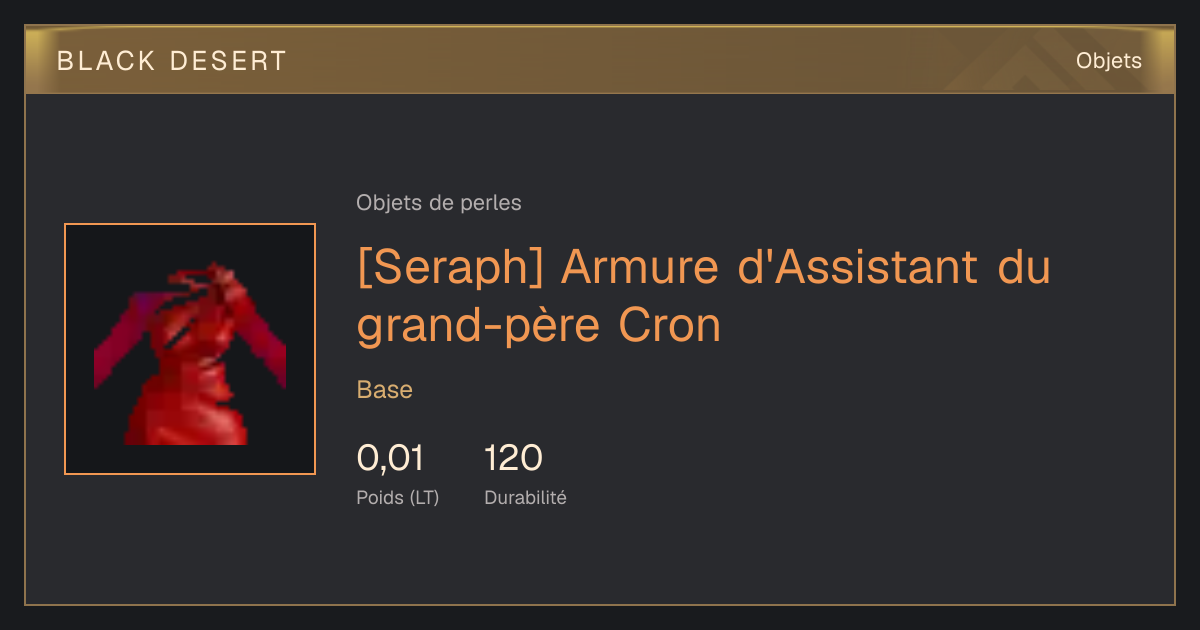
Task: Click the BLACK DESERT site title
Action: point(172,61)
